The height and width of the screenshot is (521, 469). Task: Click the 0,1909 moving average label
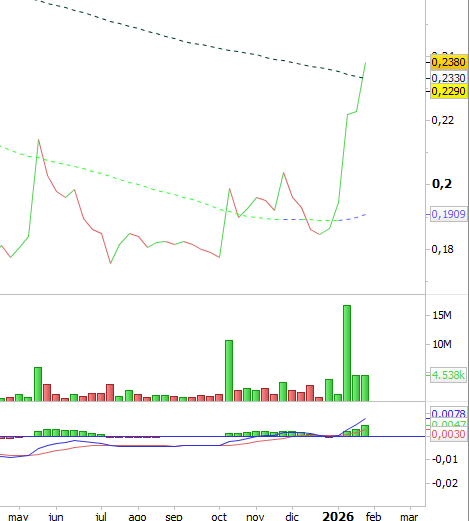point(448,214)
